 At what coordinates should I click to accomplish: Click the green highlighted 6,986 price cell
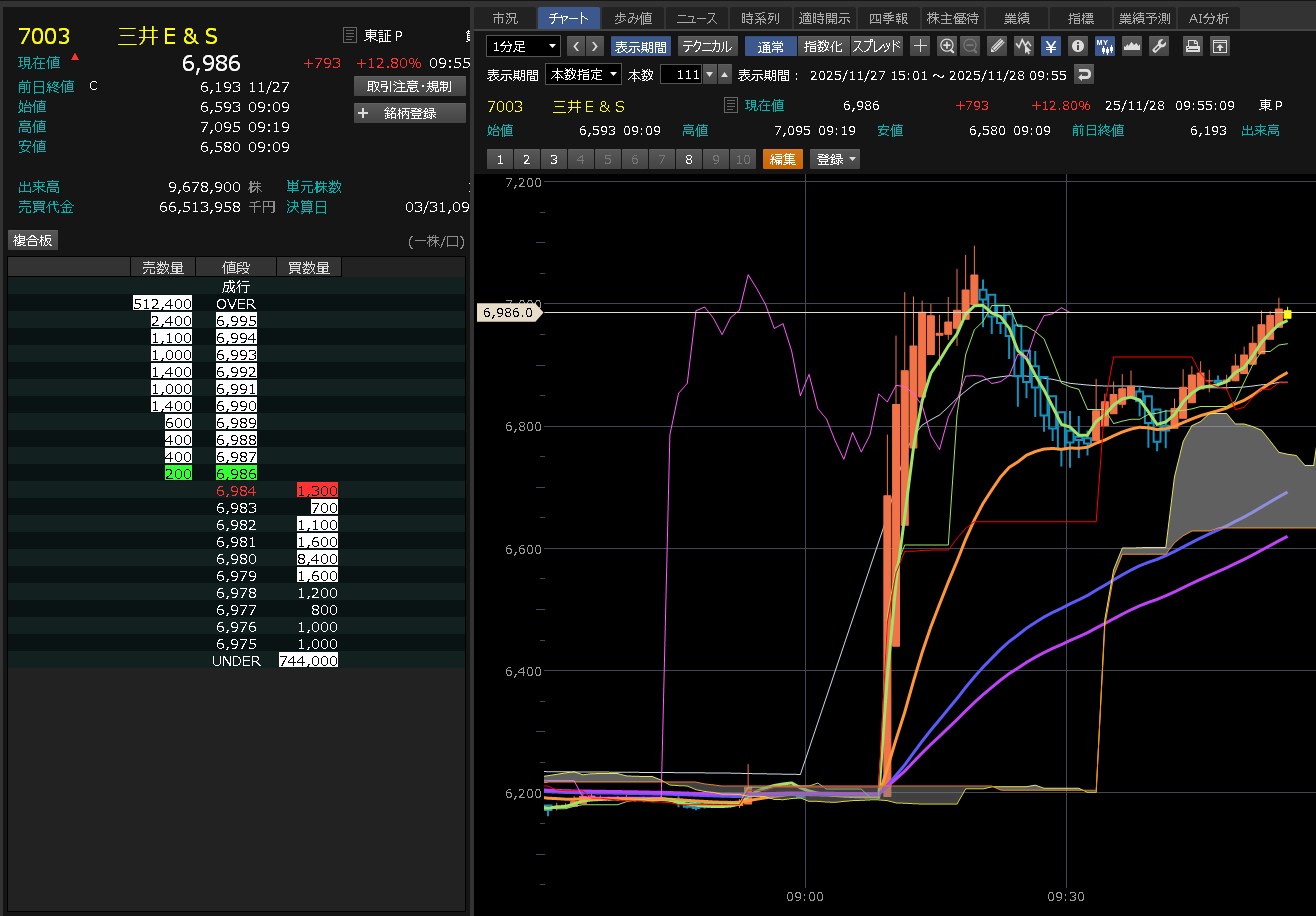click(236, 473)
